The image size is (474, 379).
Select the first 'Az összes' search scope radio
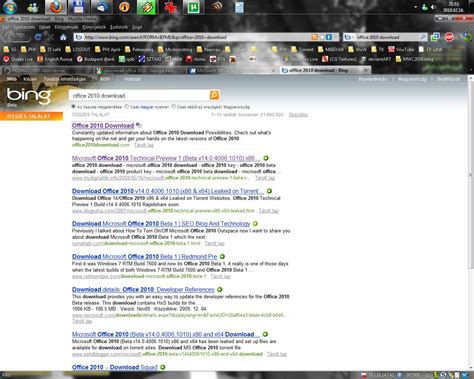(73, 107)
